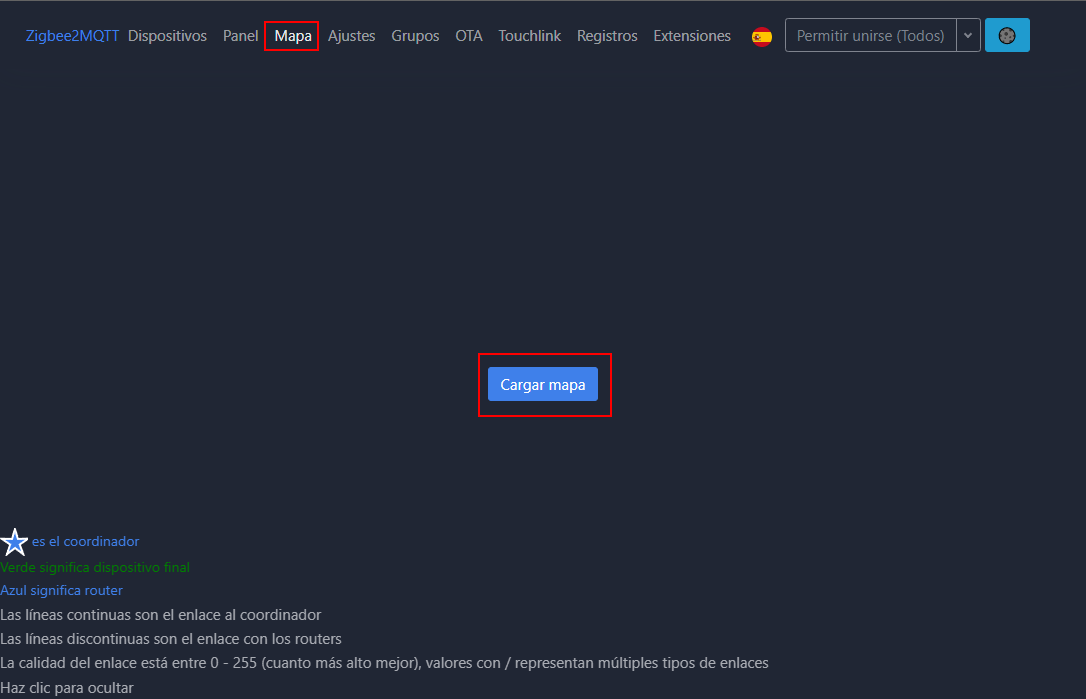Navigate to Grupos
This screenshot has width=1086, height=699.
415,36
